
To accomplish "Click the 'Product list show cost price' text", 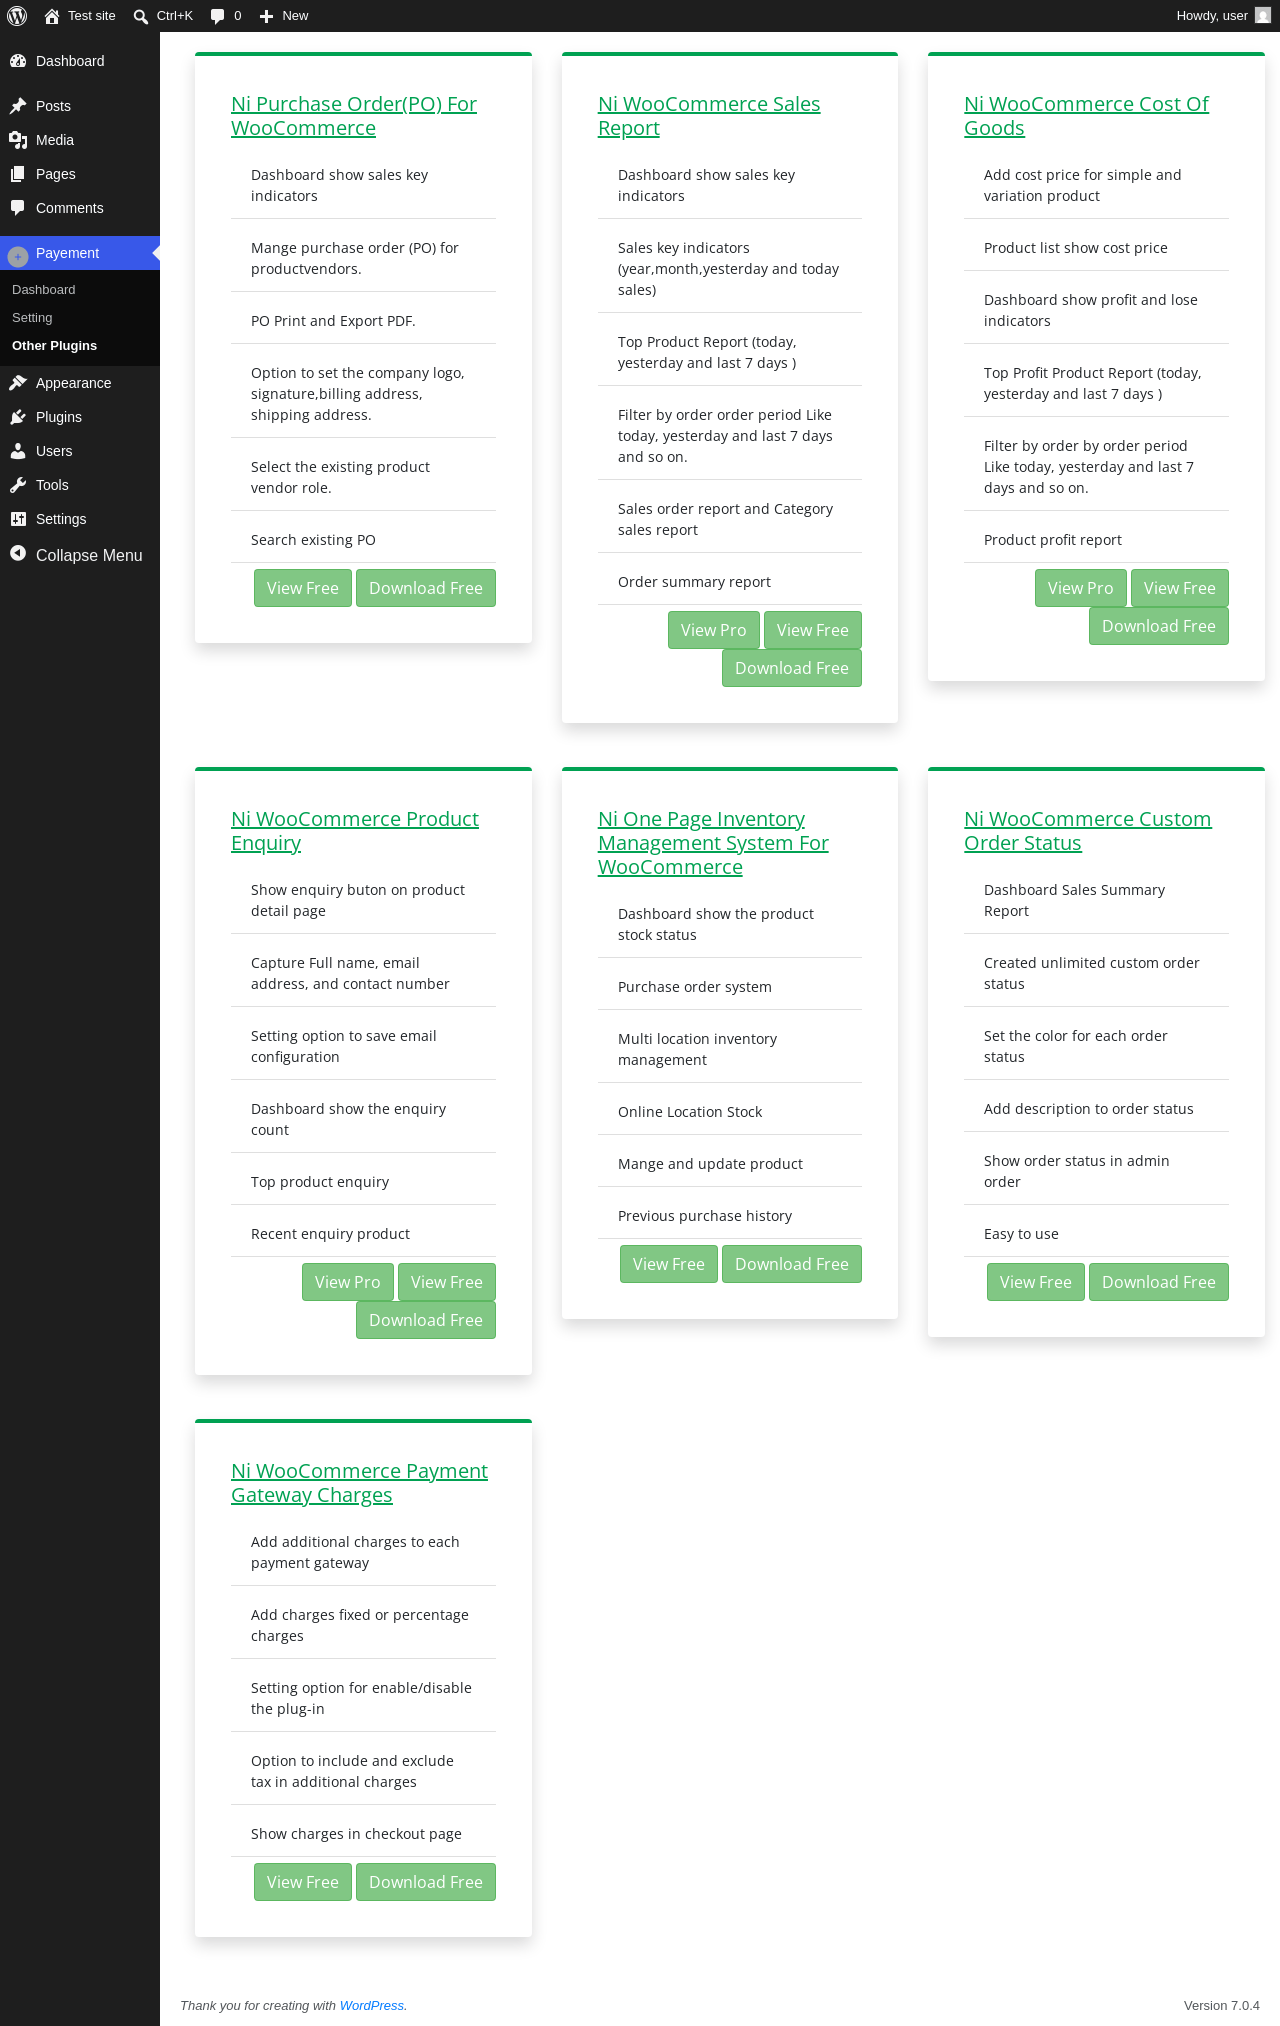I will coord(1076,248).
